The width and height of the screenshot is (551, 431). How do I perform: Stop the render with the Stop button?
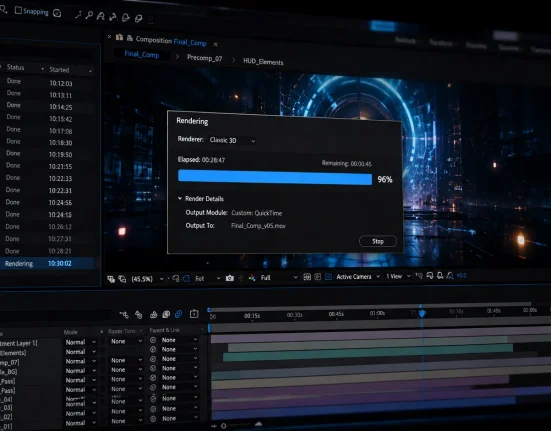[x=378, y=241]
